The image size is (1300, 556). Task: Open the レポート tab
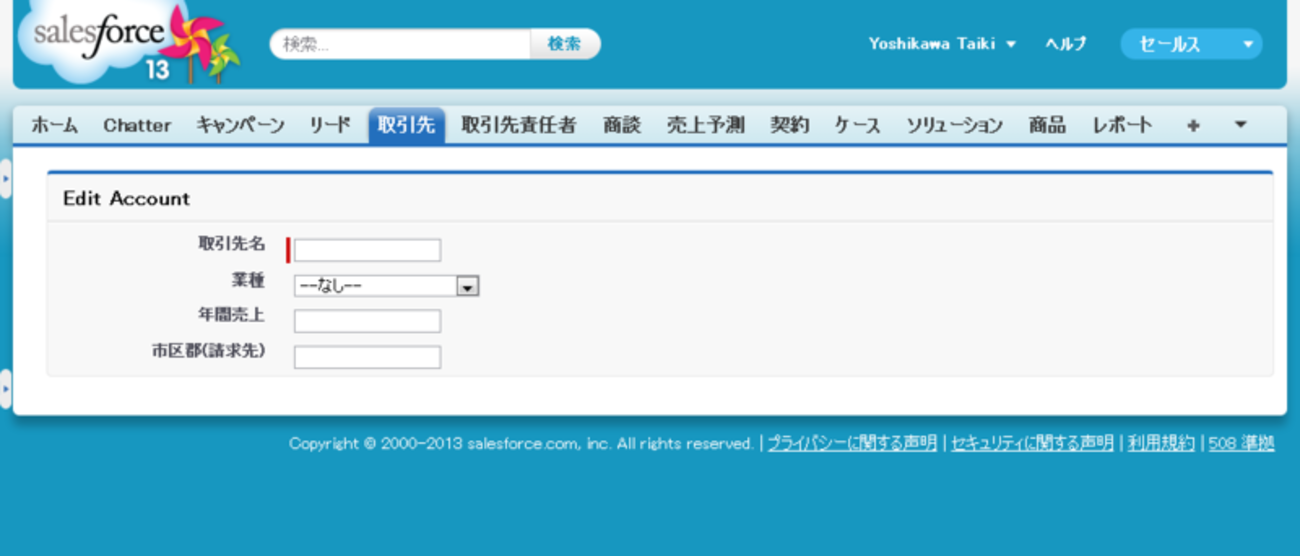click(x=1122, y=126)
